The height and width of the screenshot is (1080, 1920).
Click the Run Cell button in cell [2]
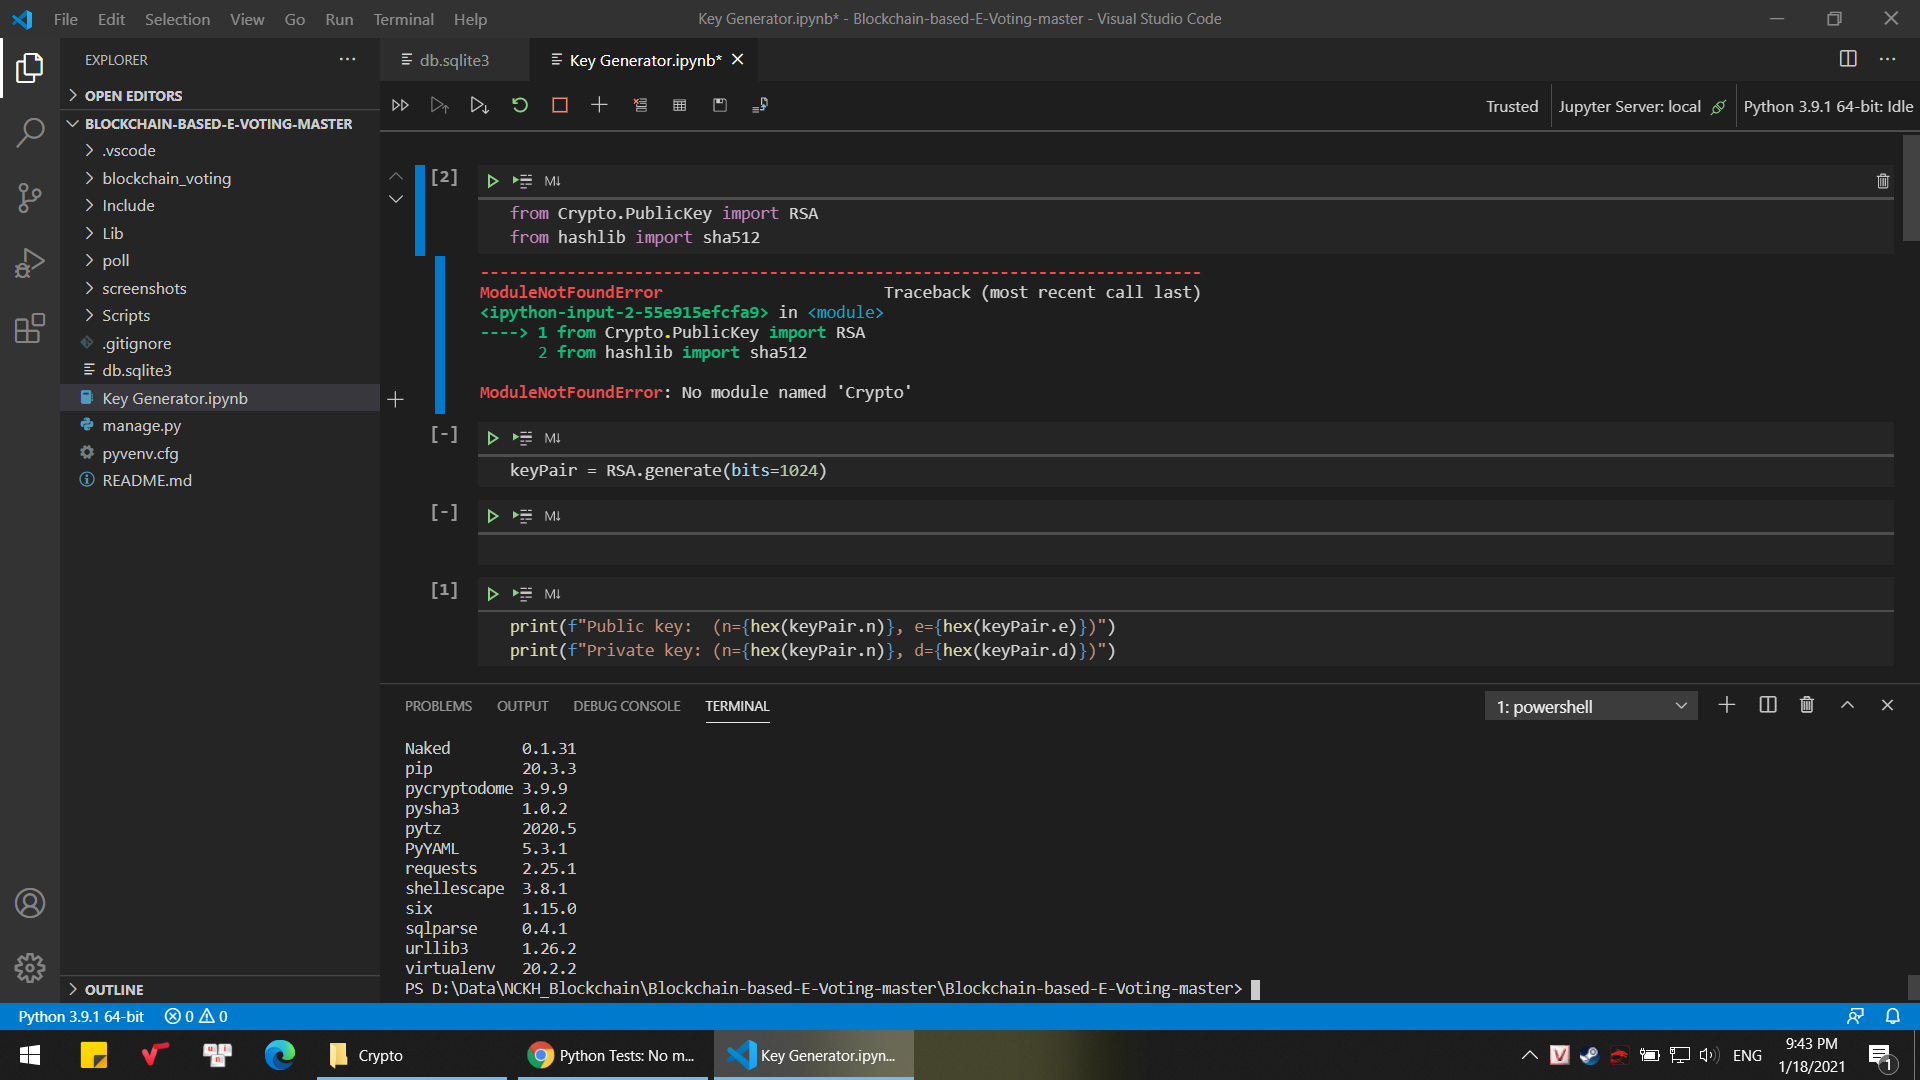[491, 181]
